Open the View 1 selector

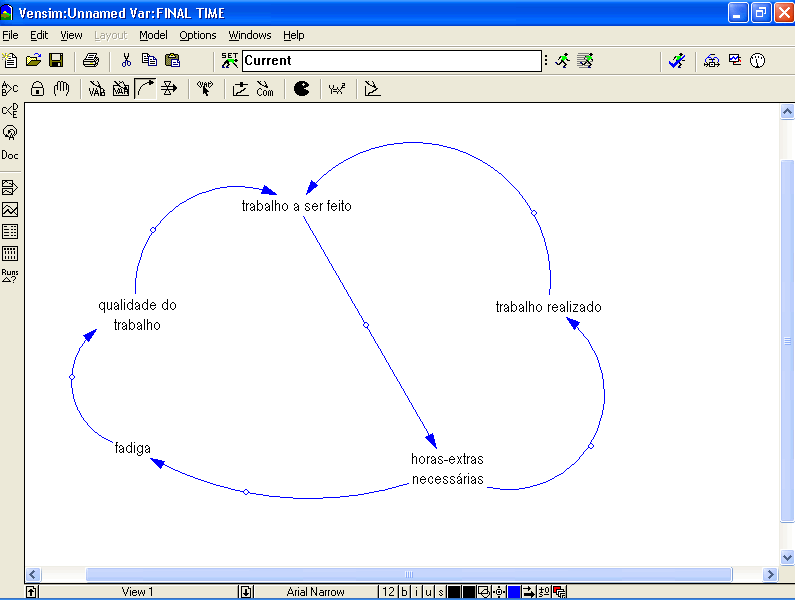(x=137, y=592)
